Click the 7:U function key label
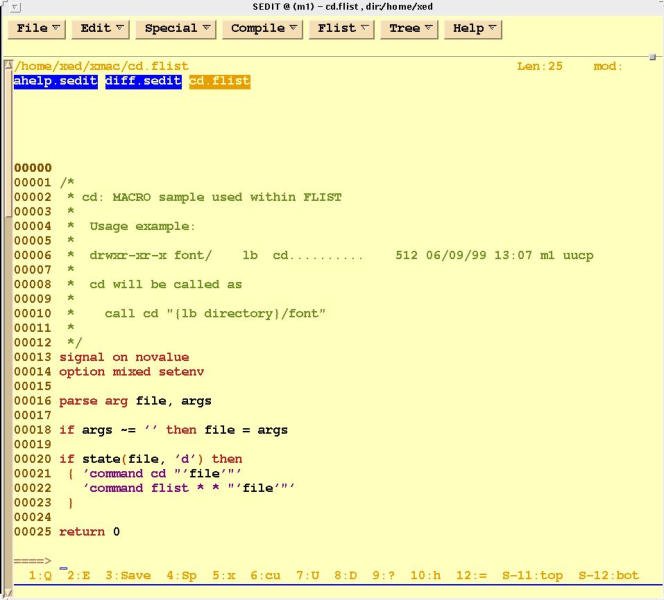 307,575
